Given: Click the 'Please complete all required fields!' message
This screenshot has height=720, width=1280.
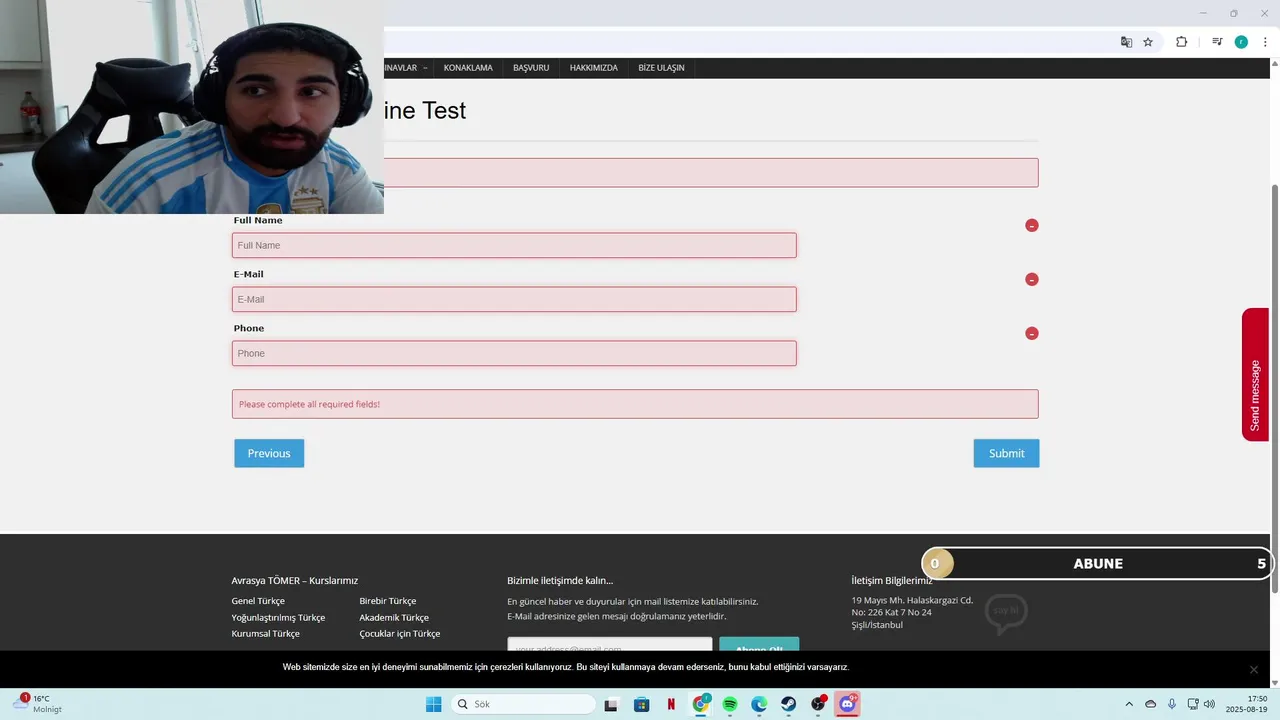Looking at the screenshot, I should point(309,404).
